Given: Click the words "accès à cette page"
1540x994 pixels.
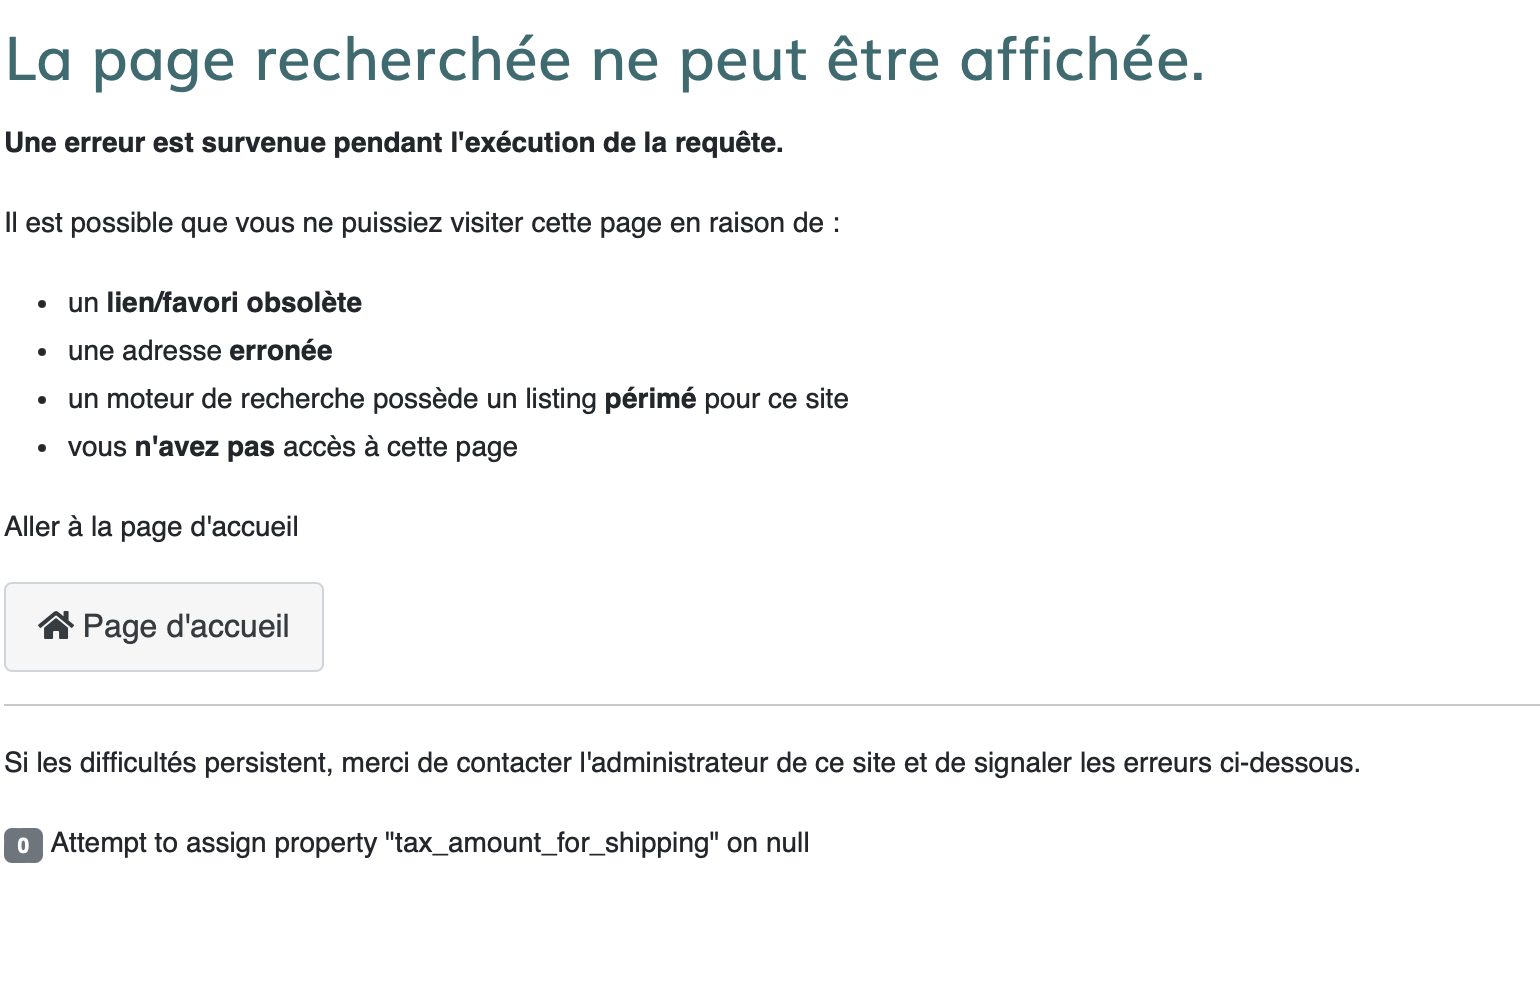Looking at the screenshot, I should click(x=400, y=447).
